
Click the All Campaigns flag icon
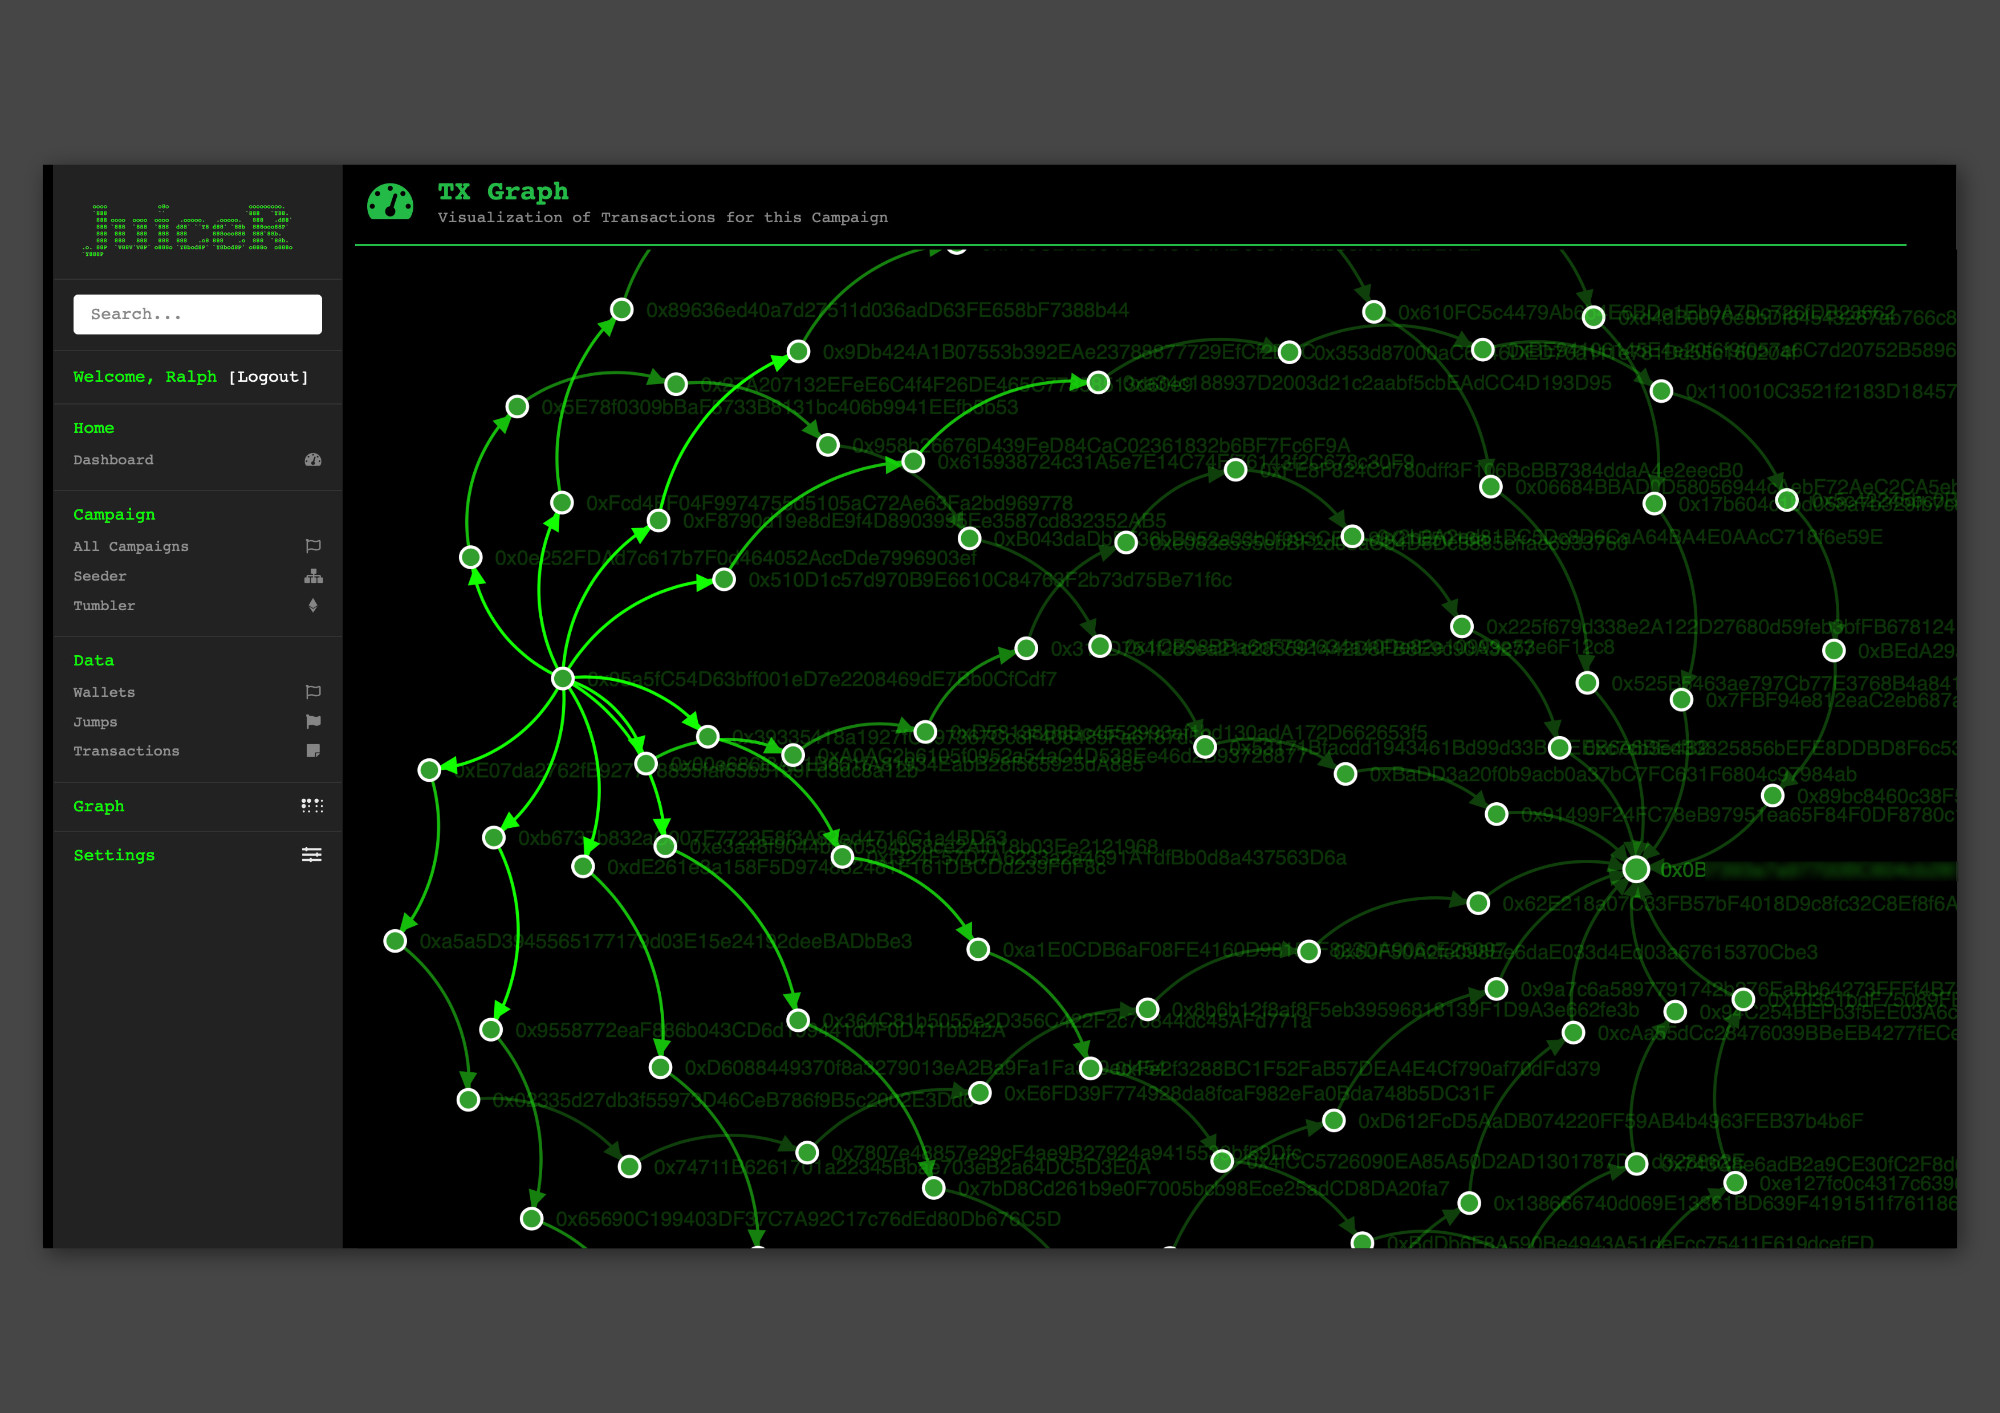click(x=313, y=546)
